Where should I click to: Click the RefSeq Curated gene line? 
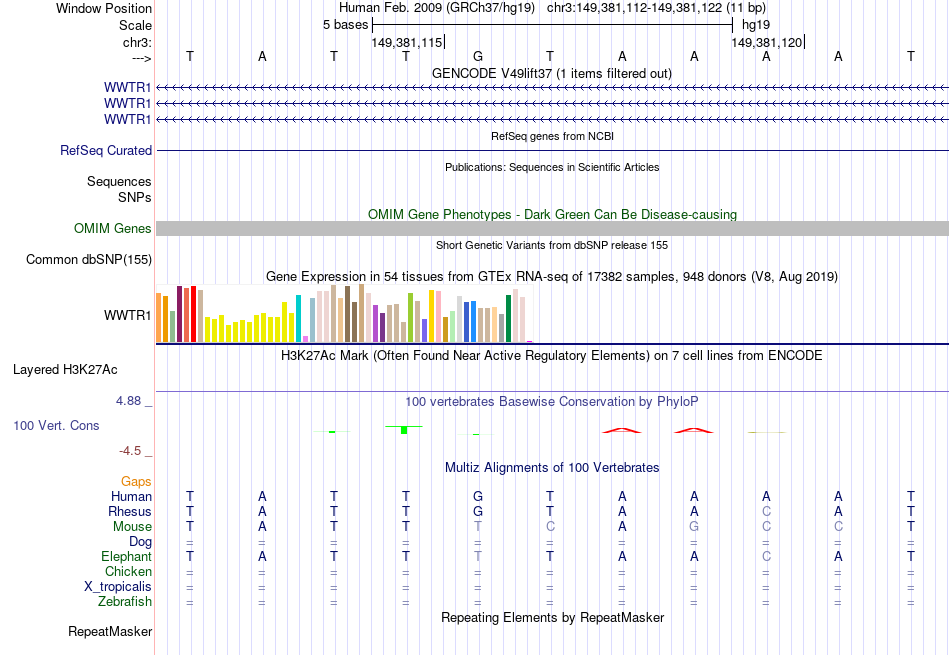(x=552, y=150)
